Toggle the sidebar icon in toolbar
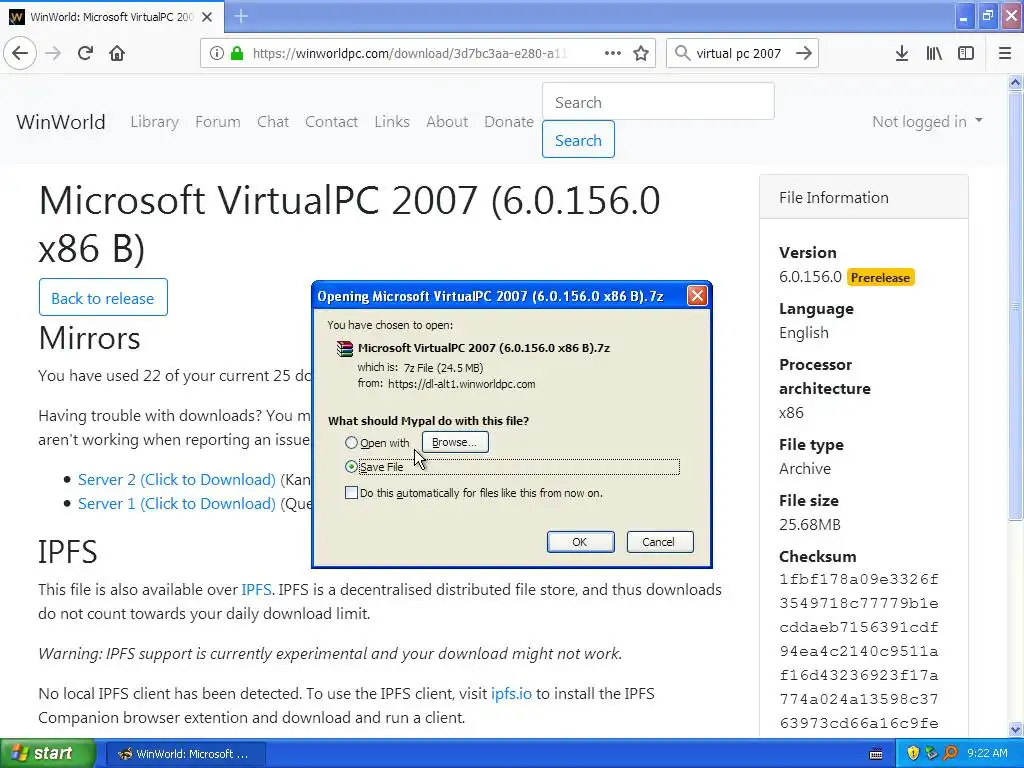The width and height of the screenshot is (1024, 768). (966, 53)
